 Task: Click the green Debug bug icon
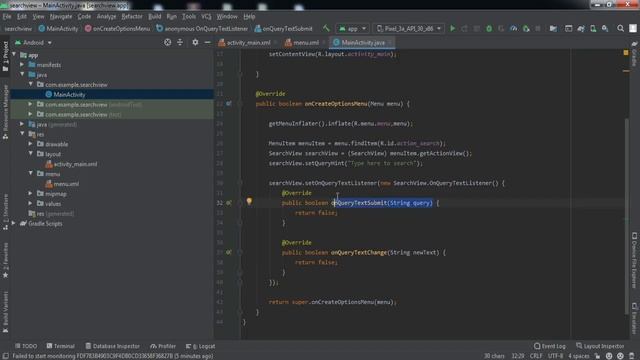click(x=489, y=29)
